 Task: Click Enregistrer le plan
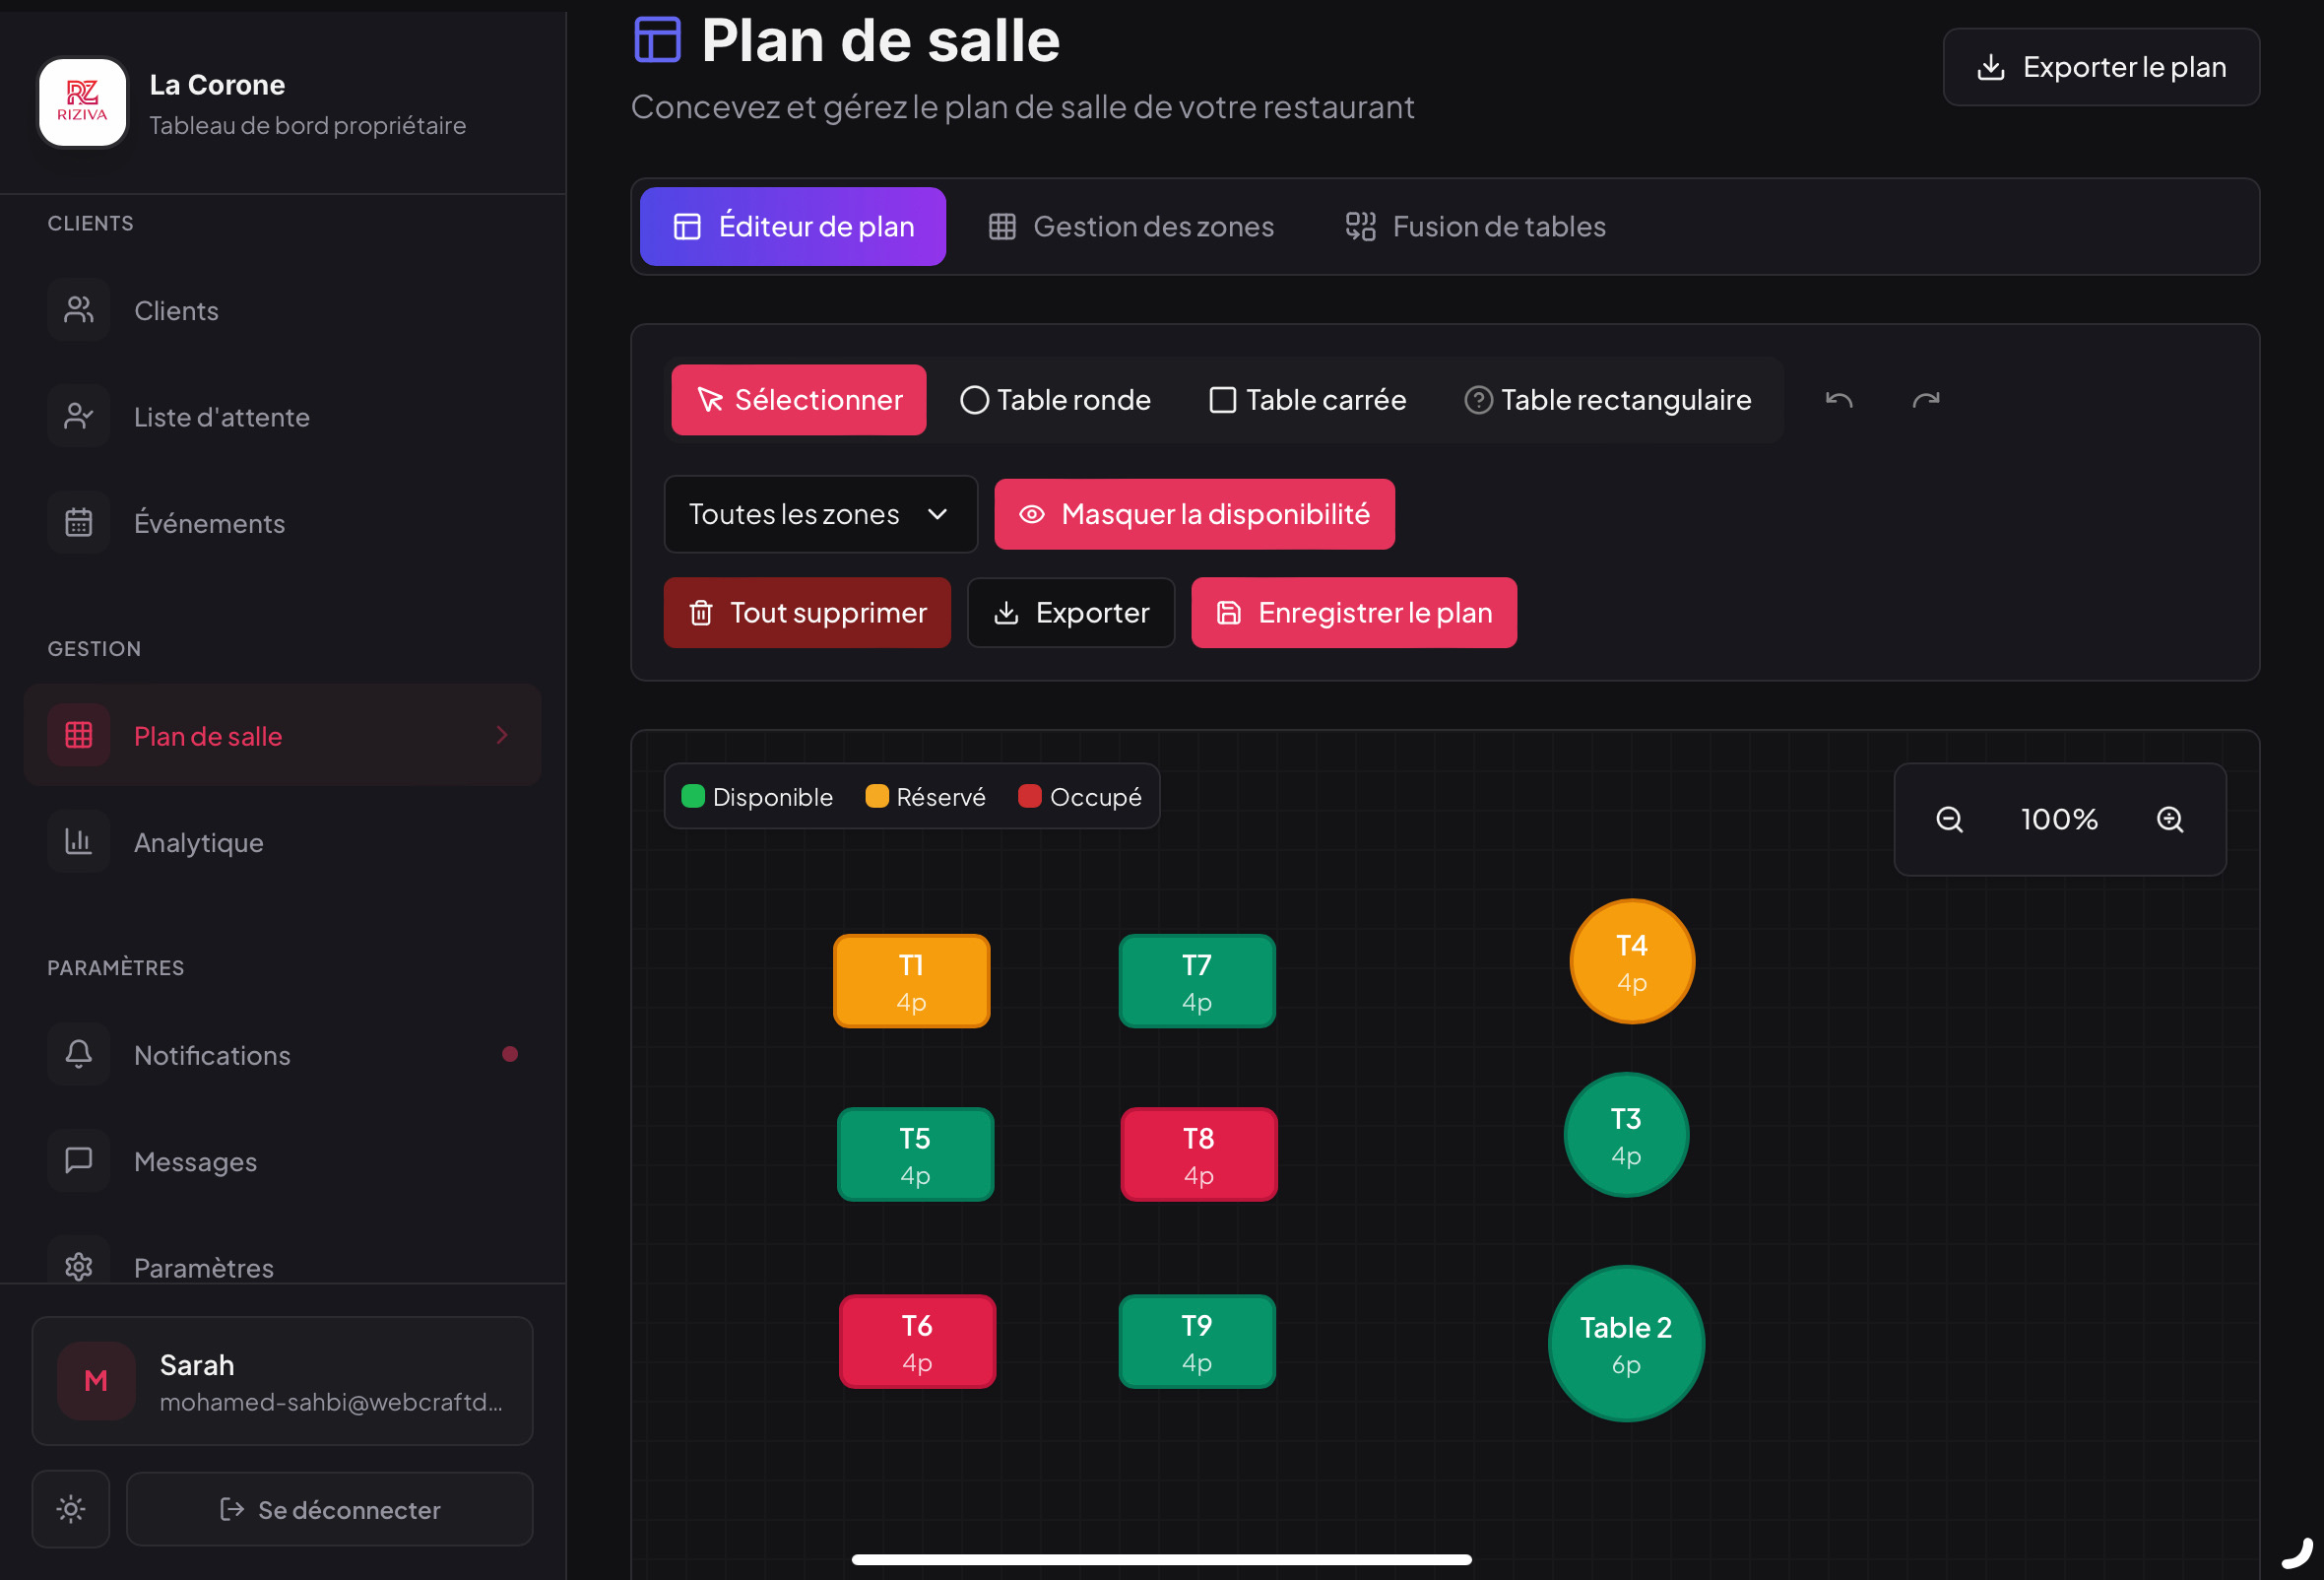pyautogui.click(x=1352, y=612)
